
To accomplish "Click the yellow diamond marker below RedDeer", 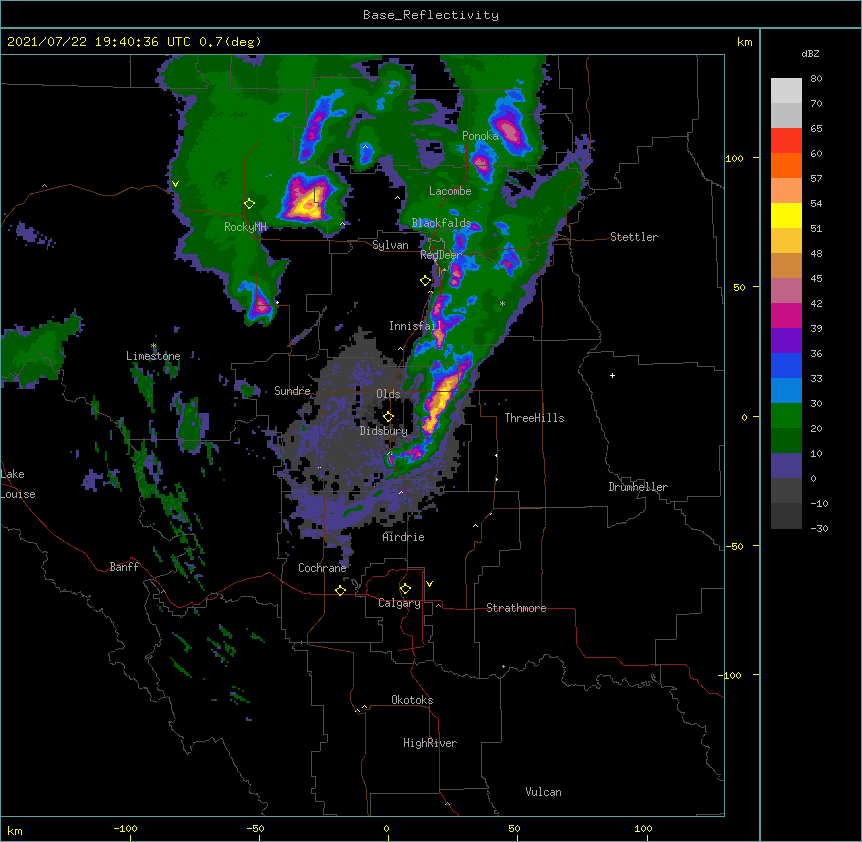I will (x=425, y=280).
